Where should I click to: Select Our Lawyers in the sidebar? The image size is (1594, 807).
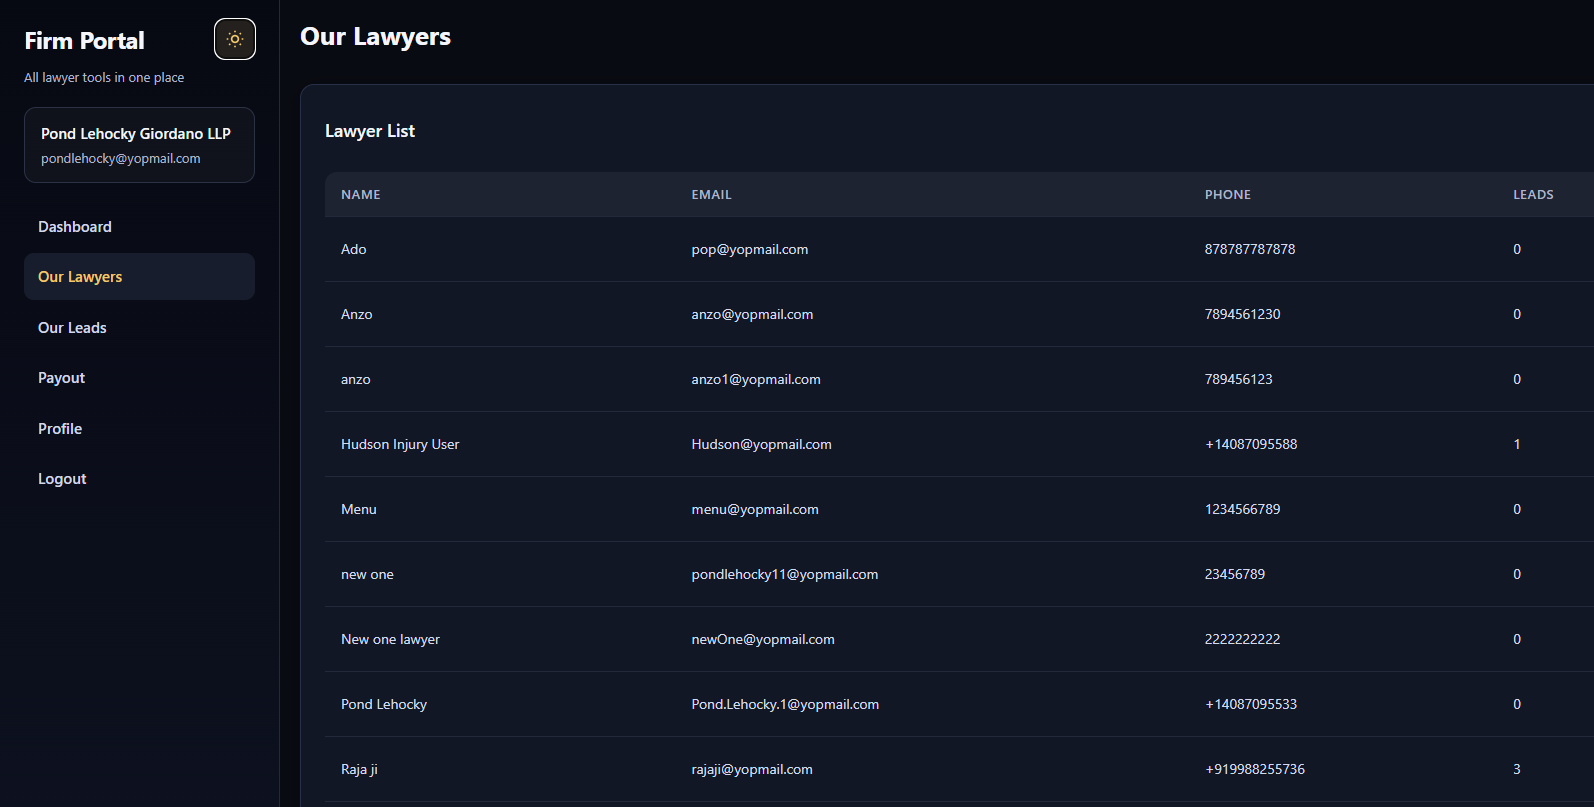(x=139, y=277)
